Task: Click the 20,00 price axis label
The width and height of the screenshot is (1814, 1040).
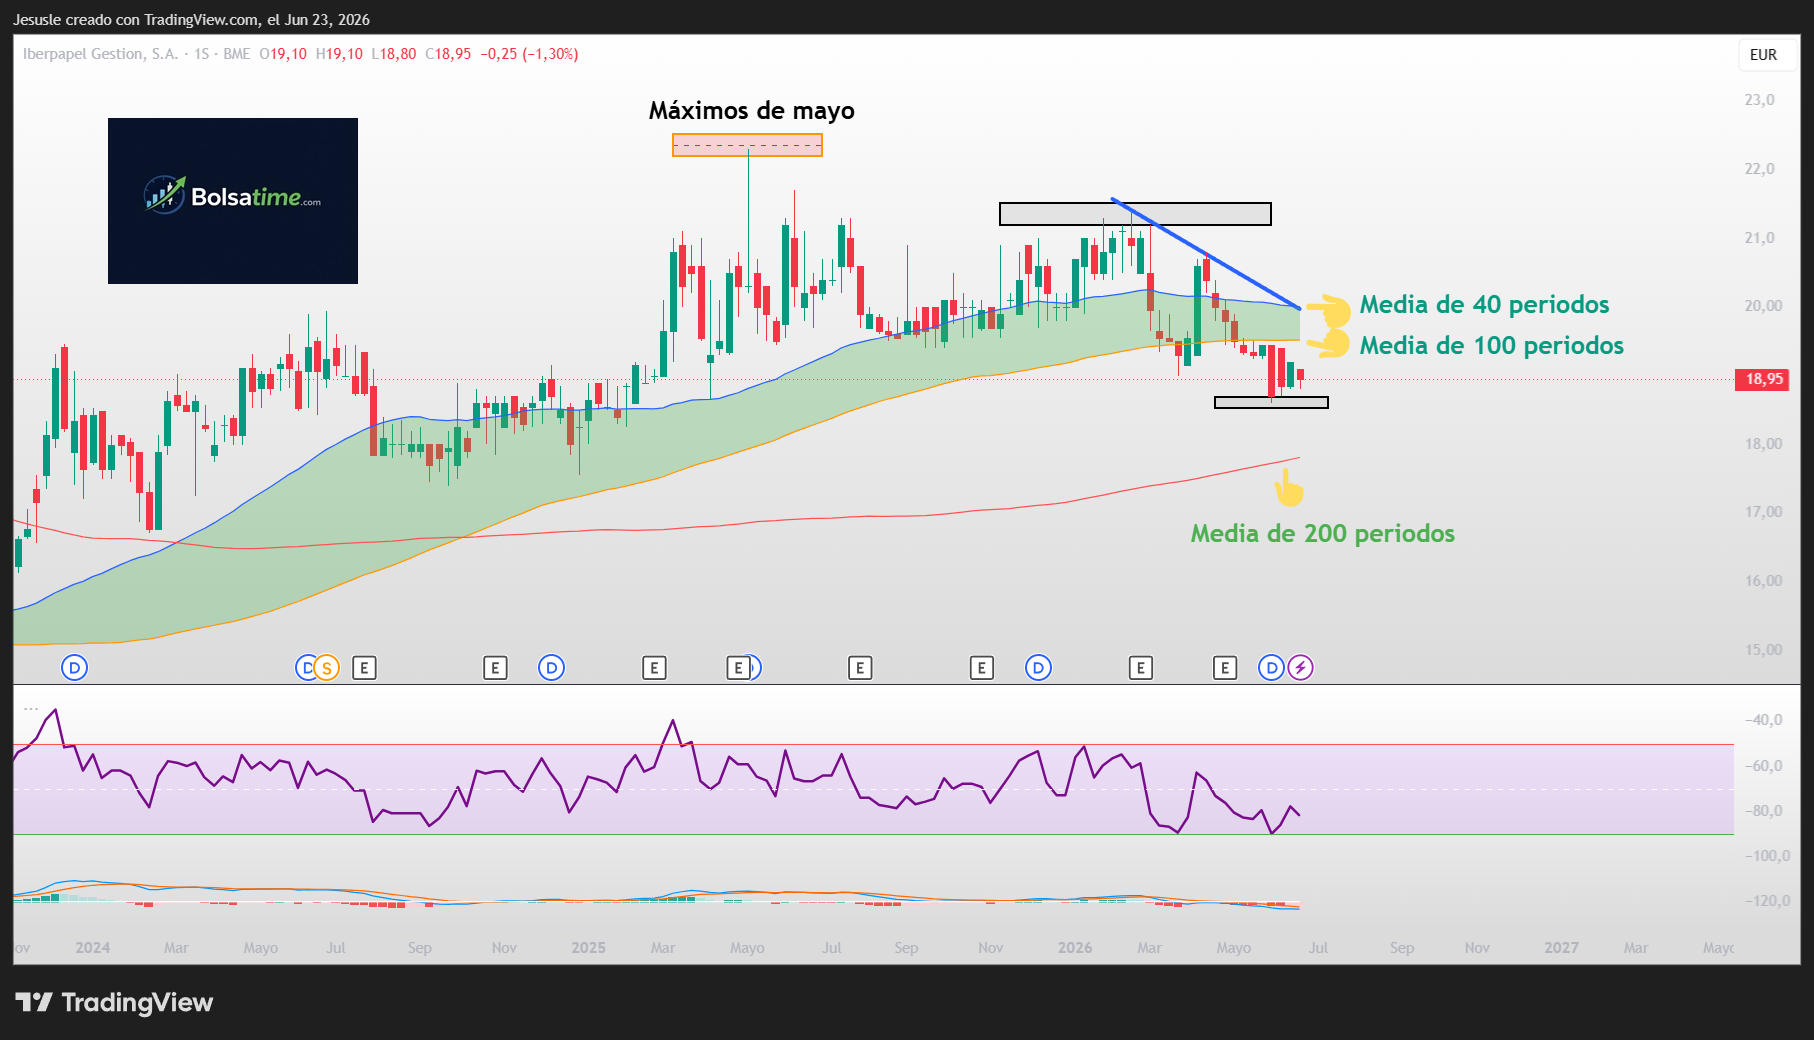Action: [x=1763, y=306]
